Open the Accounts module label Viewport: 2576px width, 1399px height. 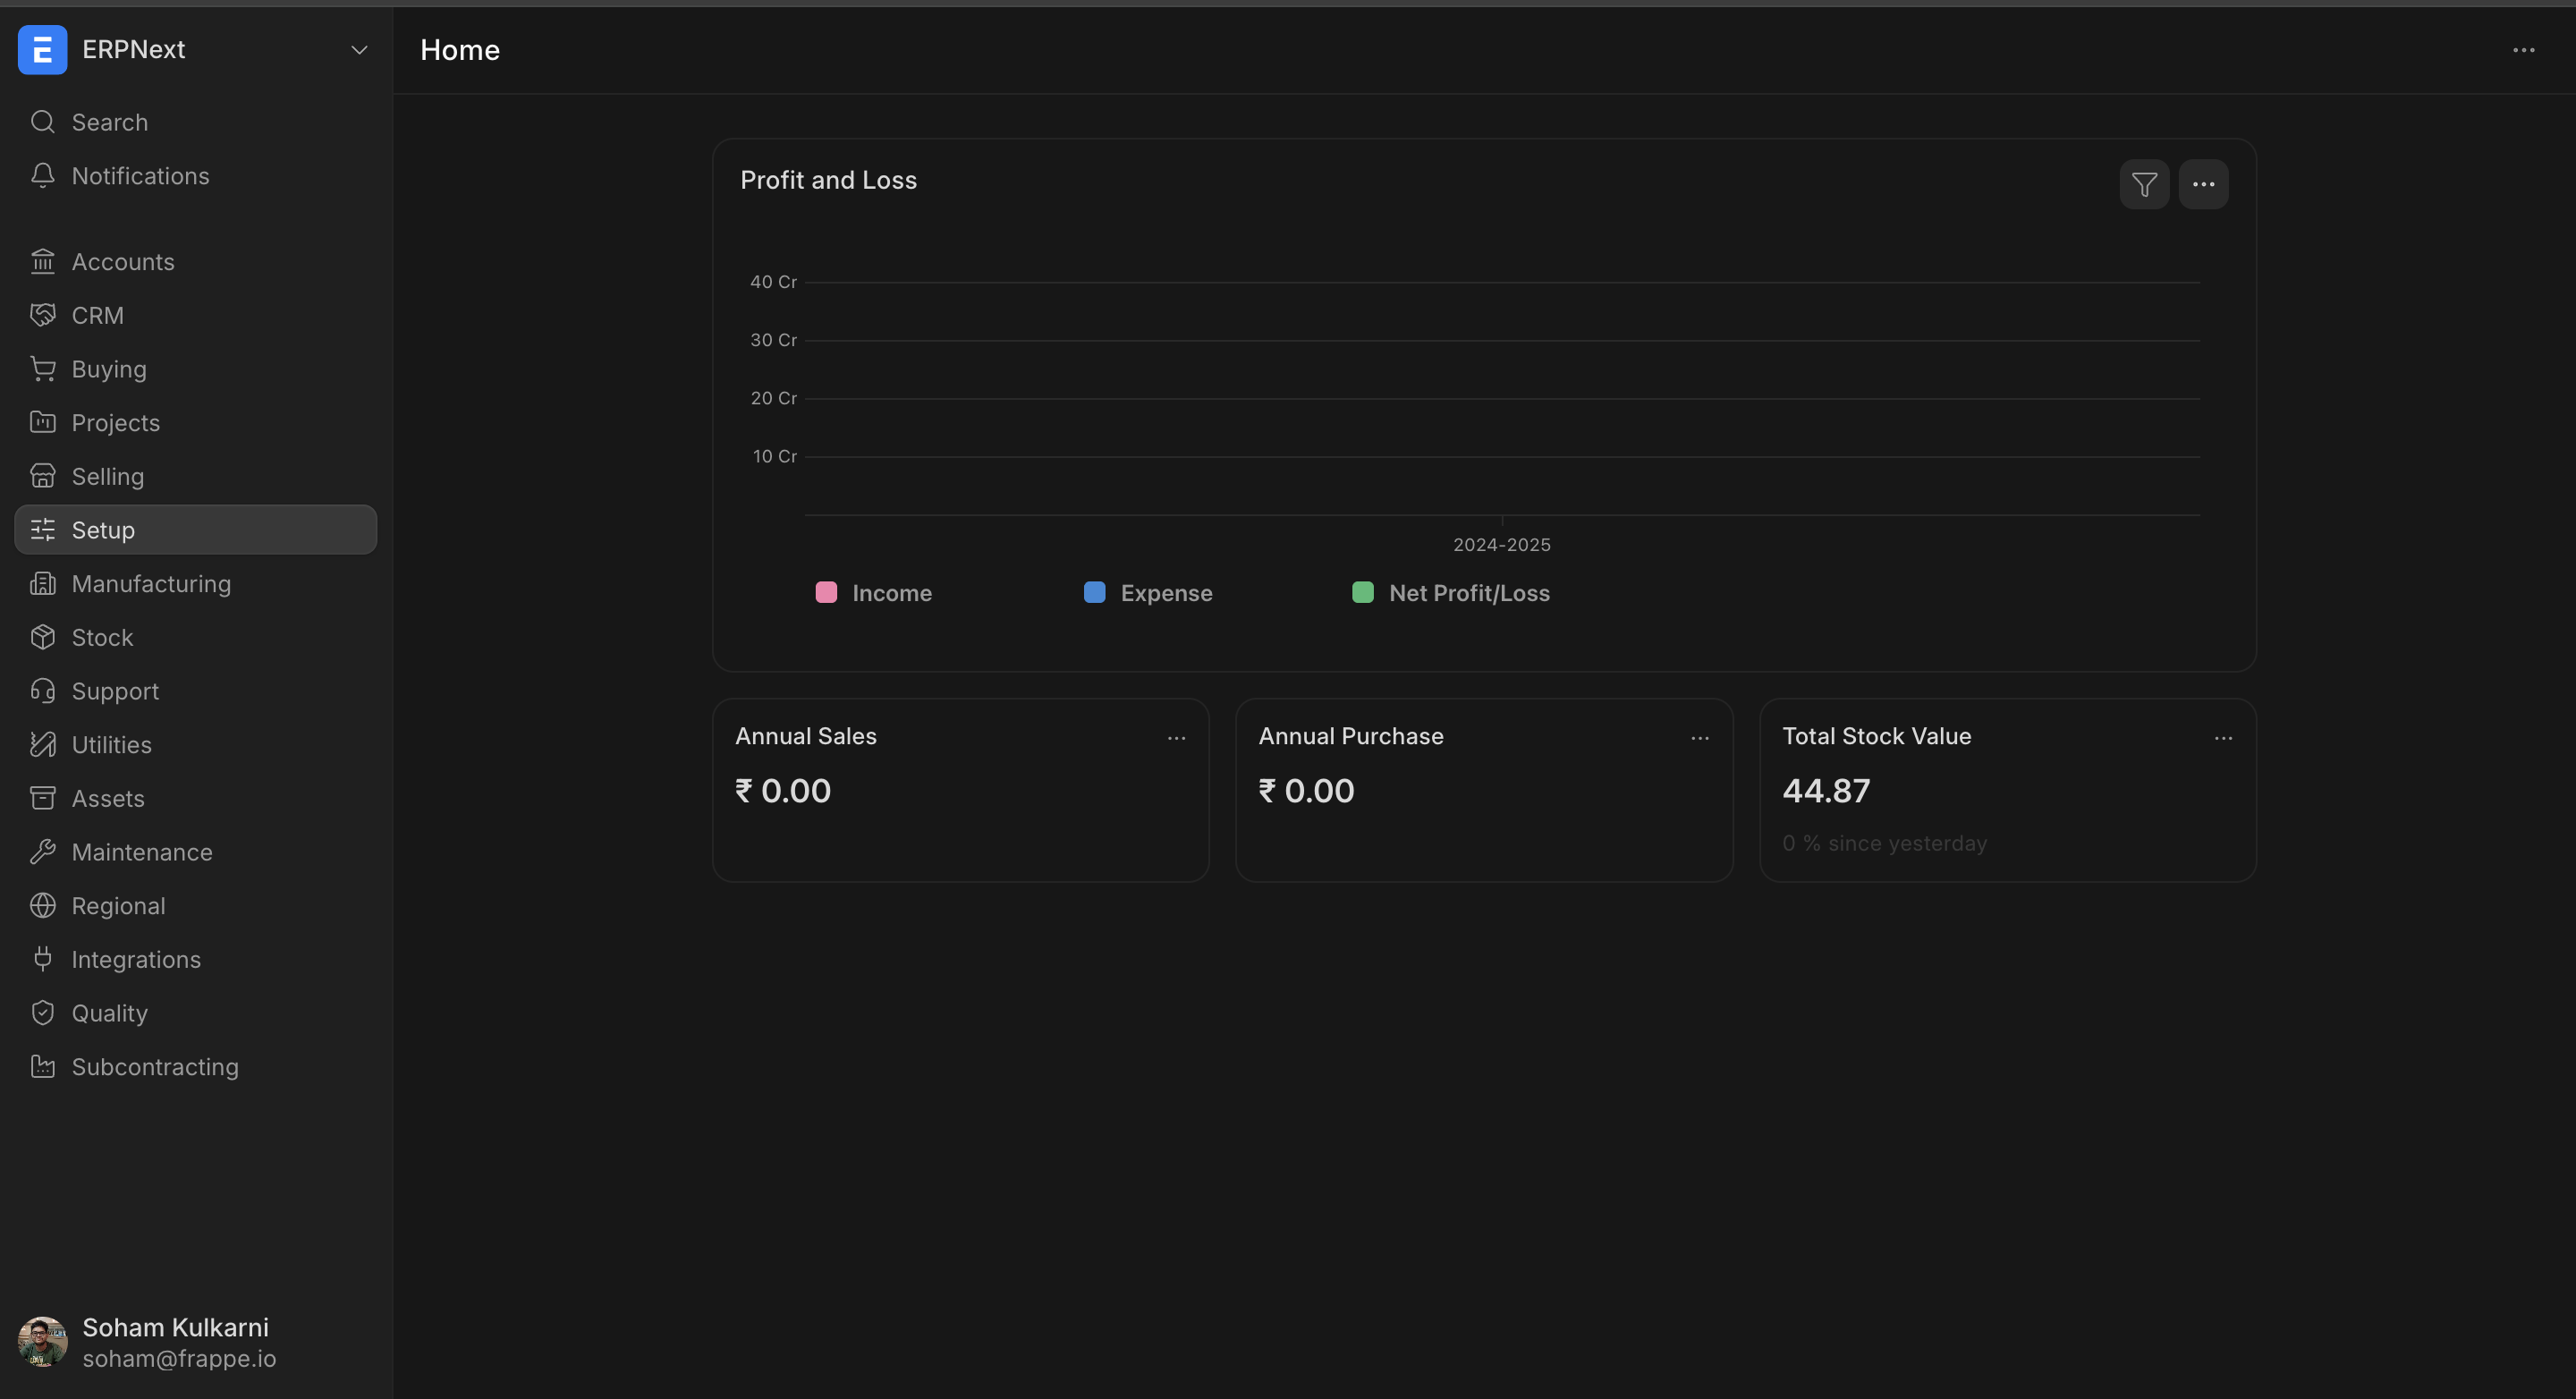[123, 262]
